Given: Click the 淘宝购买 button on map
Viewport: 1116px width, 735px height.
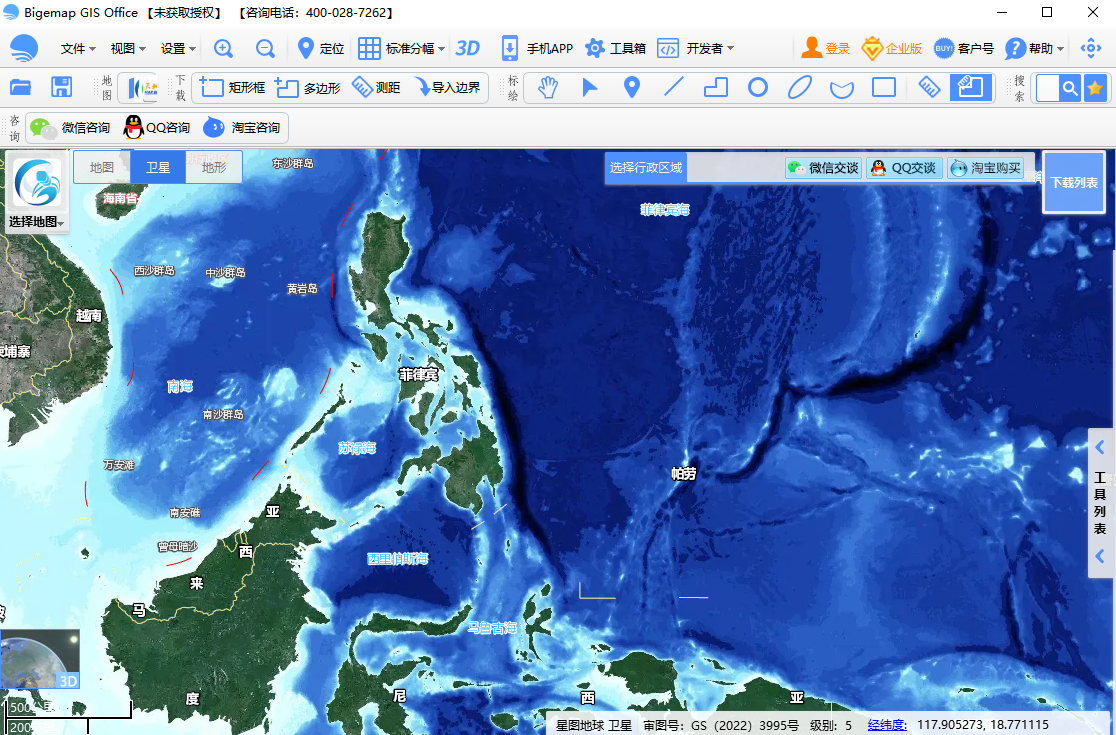Looking at the screenshot, I should pyautogui.click(x=986, y=168).
